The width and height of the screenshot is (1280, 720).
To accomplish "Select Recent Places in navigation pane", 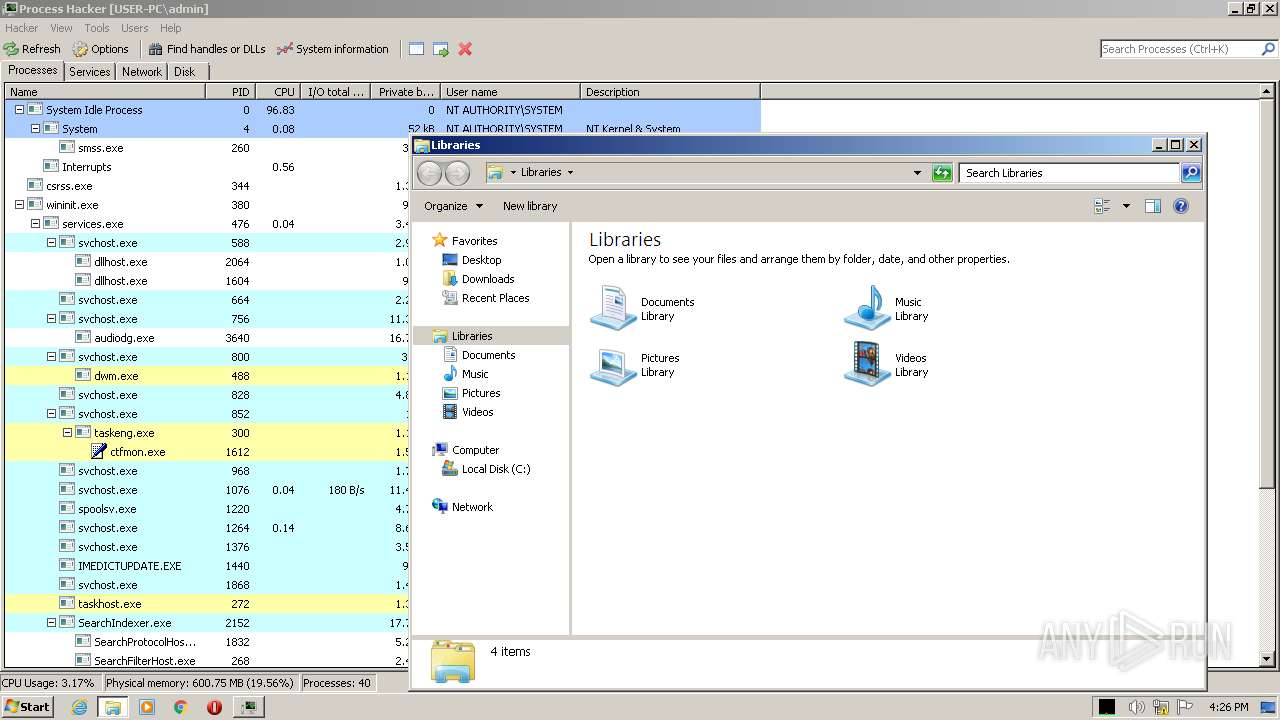I will 495,298.
